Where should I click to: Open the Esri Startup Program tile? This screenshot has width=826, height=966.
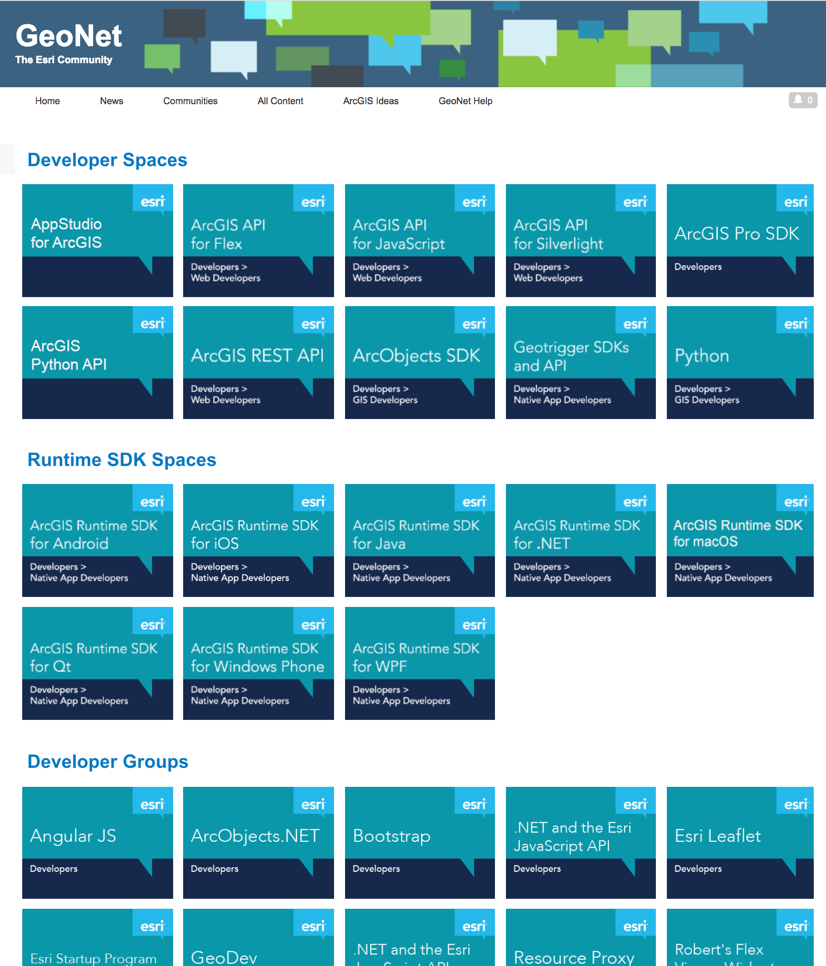tap(97, 938)
